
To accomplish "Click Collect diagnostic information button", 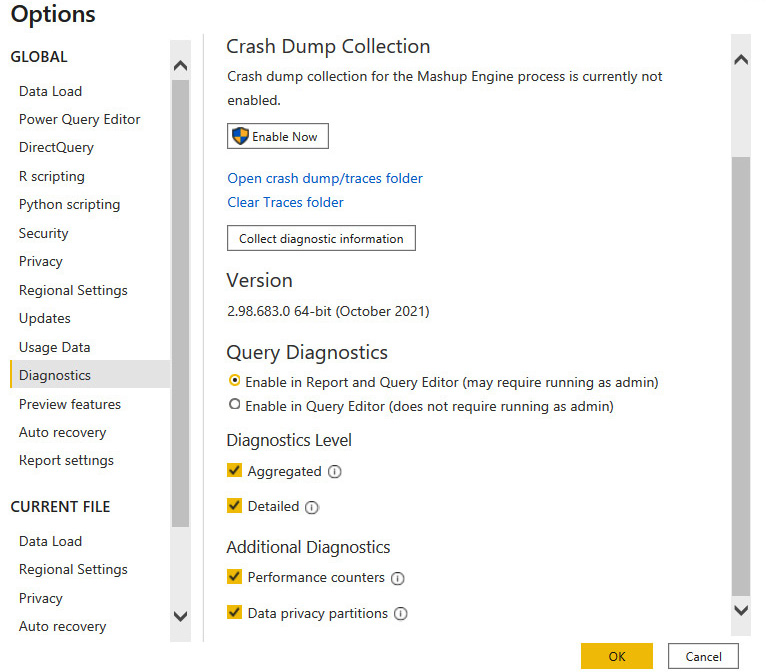I will [321, 238].
